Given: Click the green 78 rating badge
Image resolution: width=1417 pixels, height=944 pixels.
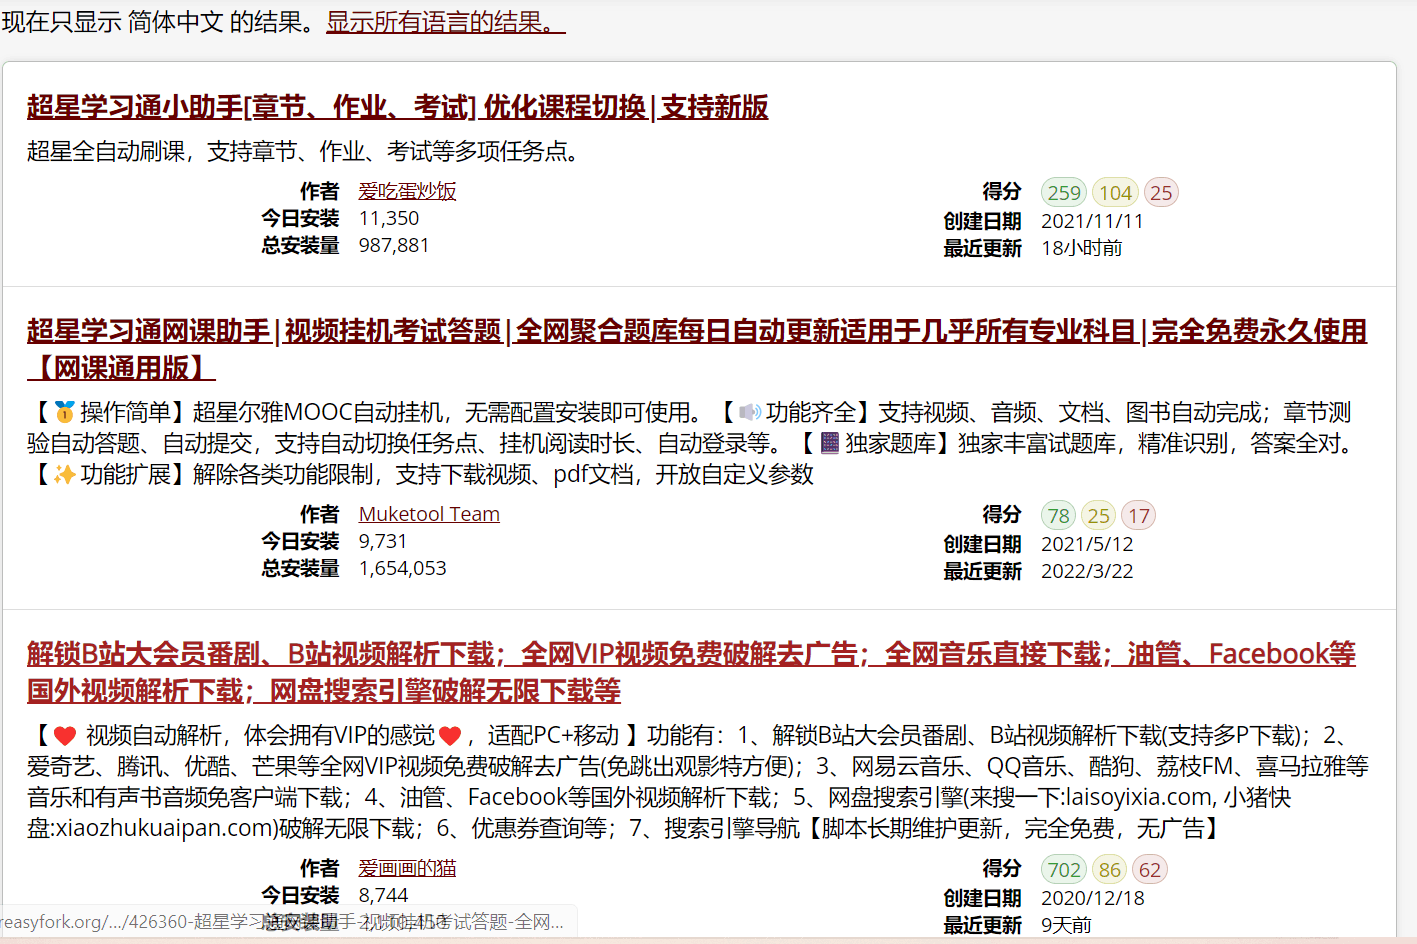Looking at the screenshot, I should 1059,515.
